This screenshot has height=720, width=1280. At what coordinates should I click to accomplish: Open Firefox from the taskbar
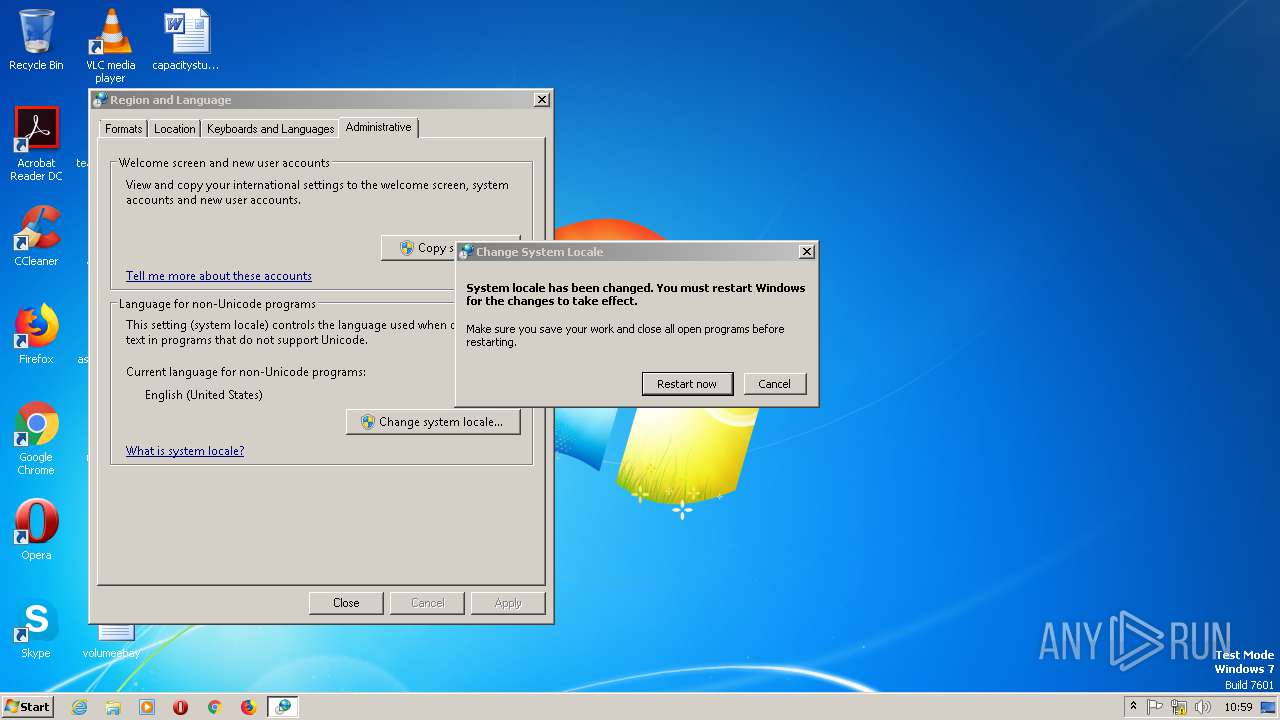point(248,707)
